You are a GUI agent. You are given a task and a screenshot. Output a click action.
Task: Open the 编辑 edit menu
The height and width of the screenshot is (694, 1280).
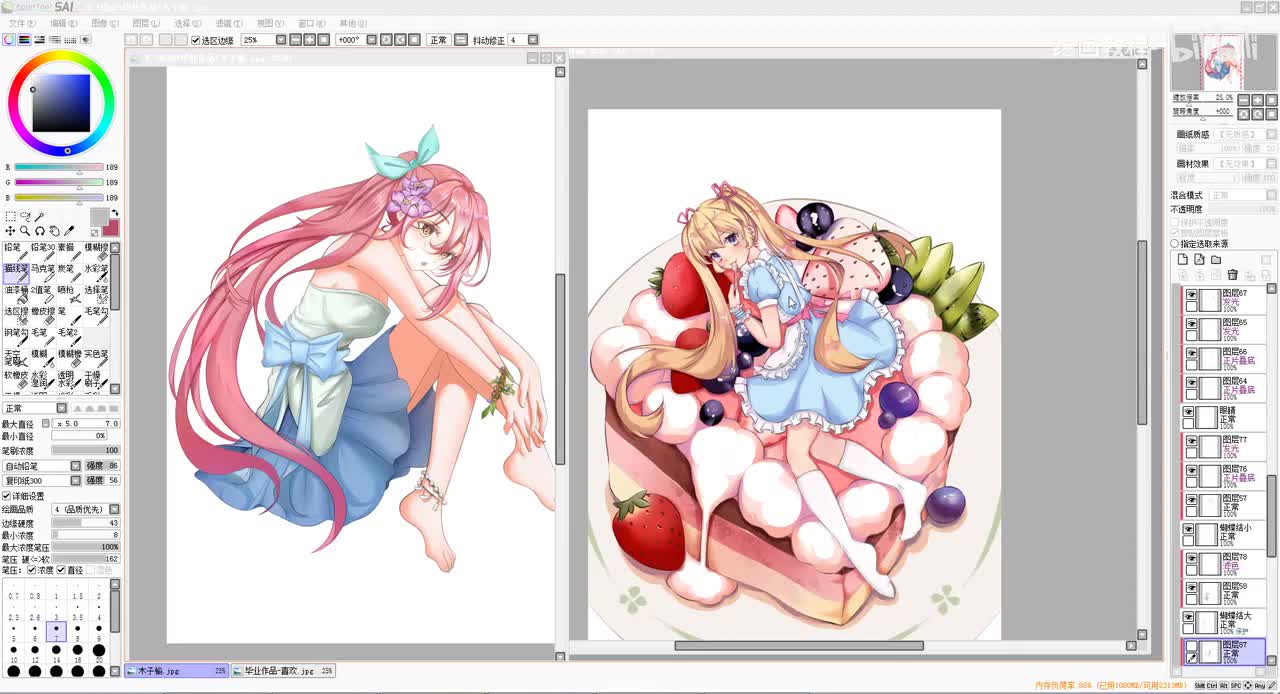[64, 23]
